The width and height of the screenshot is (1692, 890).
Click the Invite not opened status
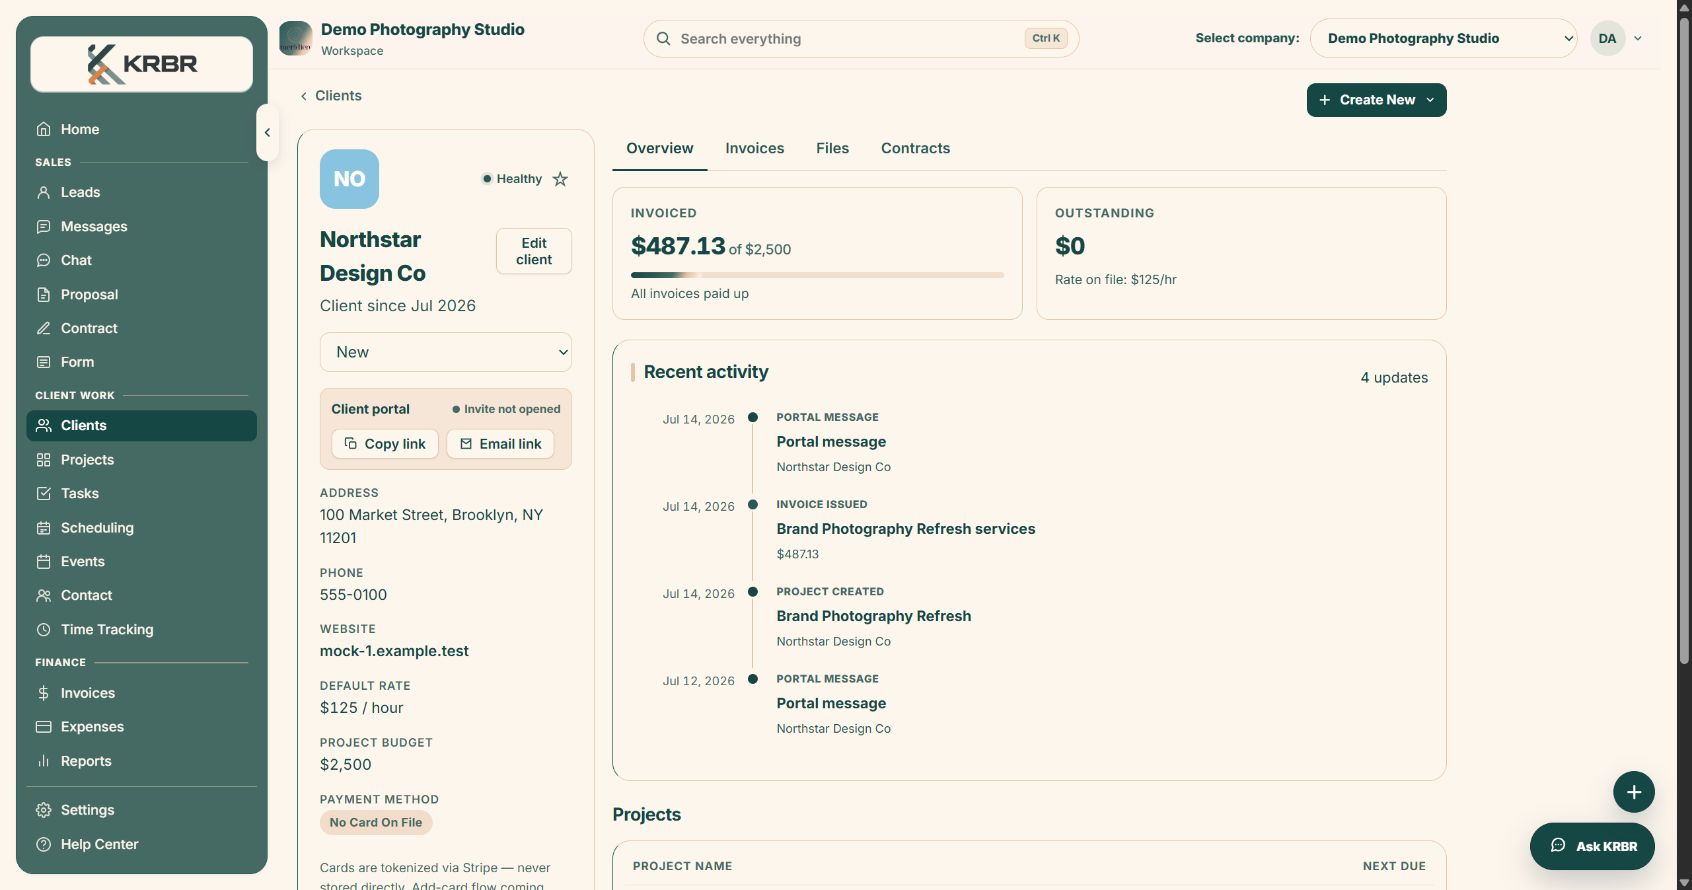pos(506,409)
